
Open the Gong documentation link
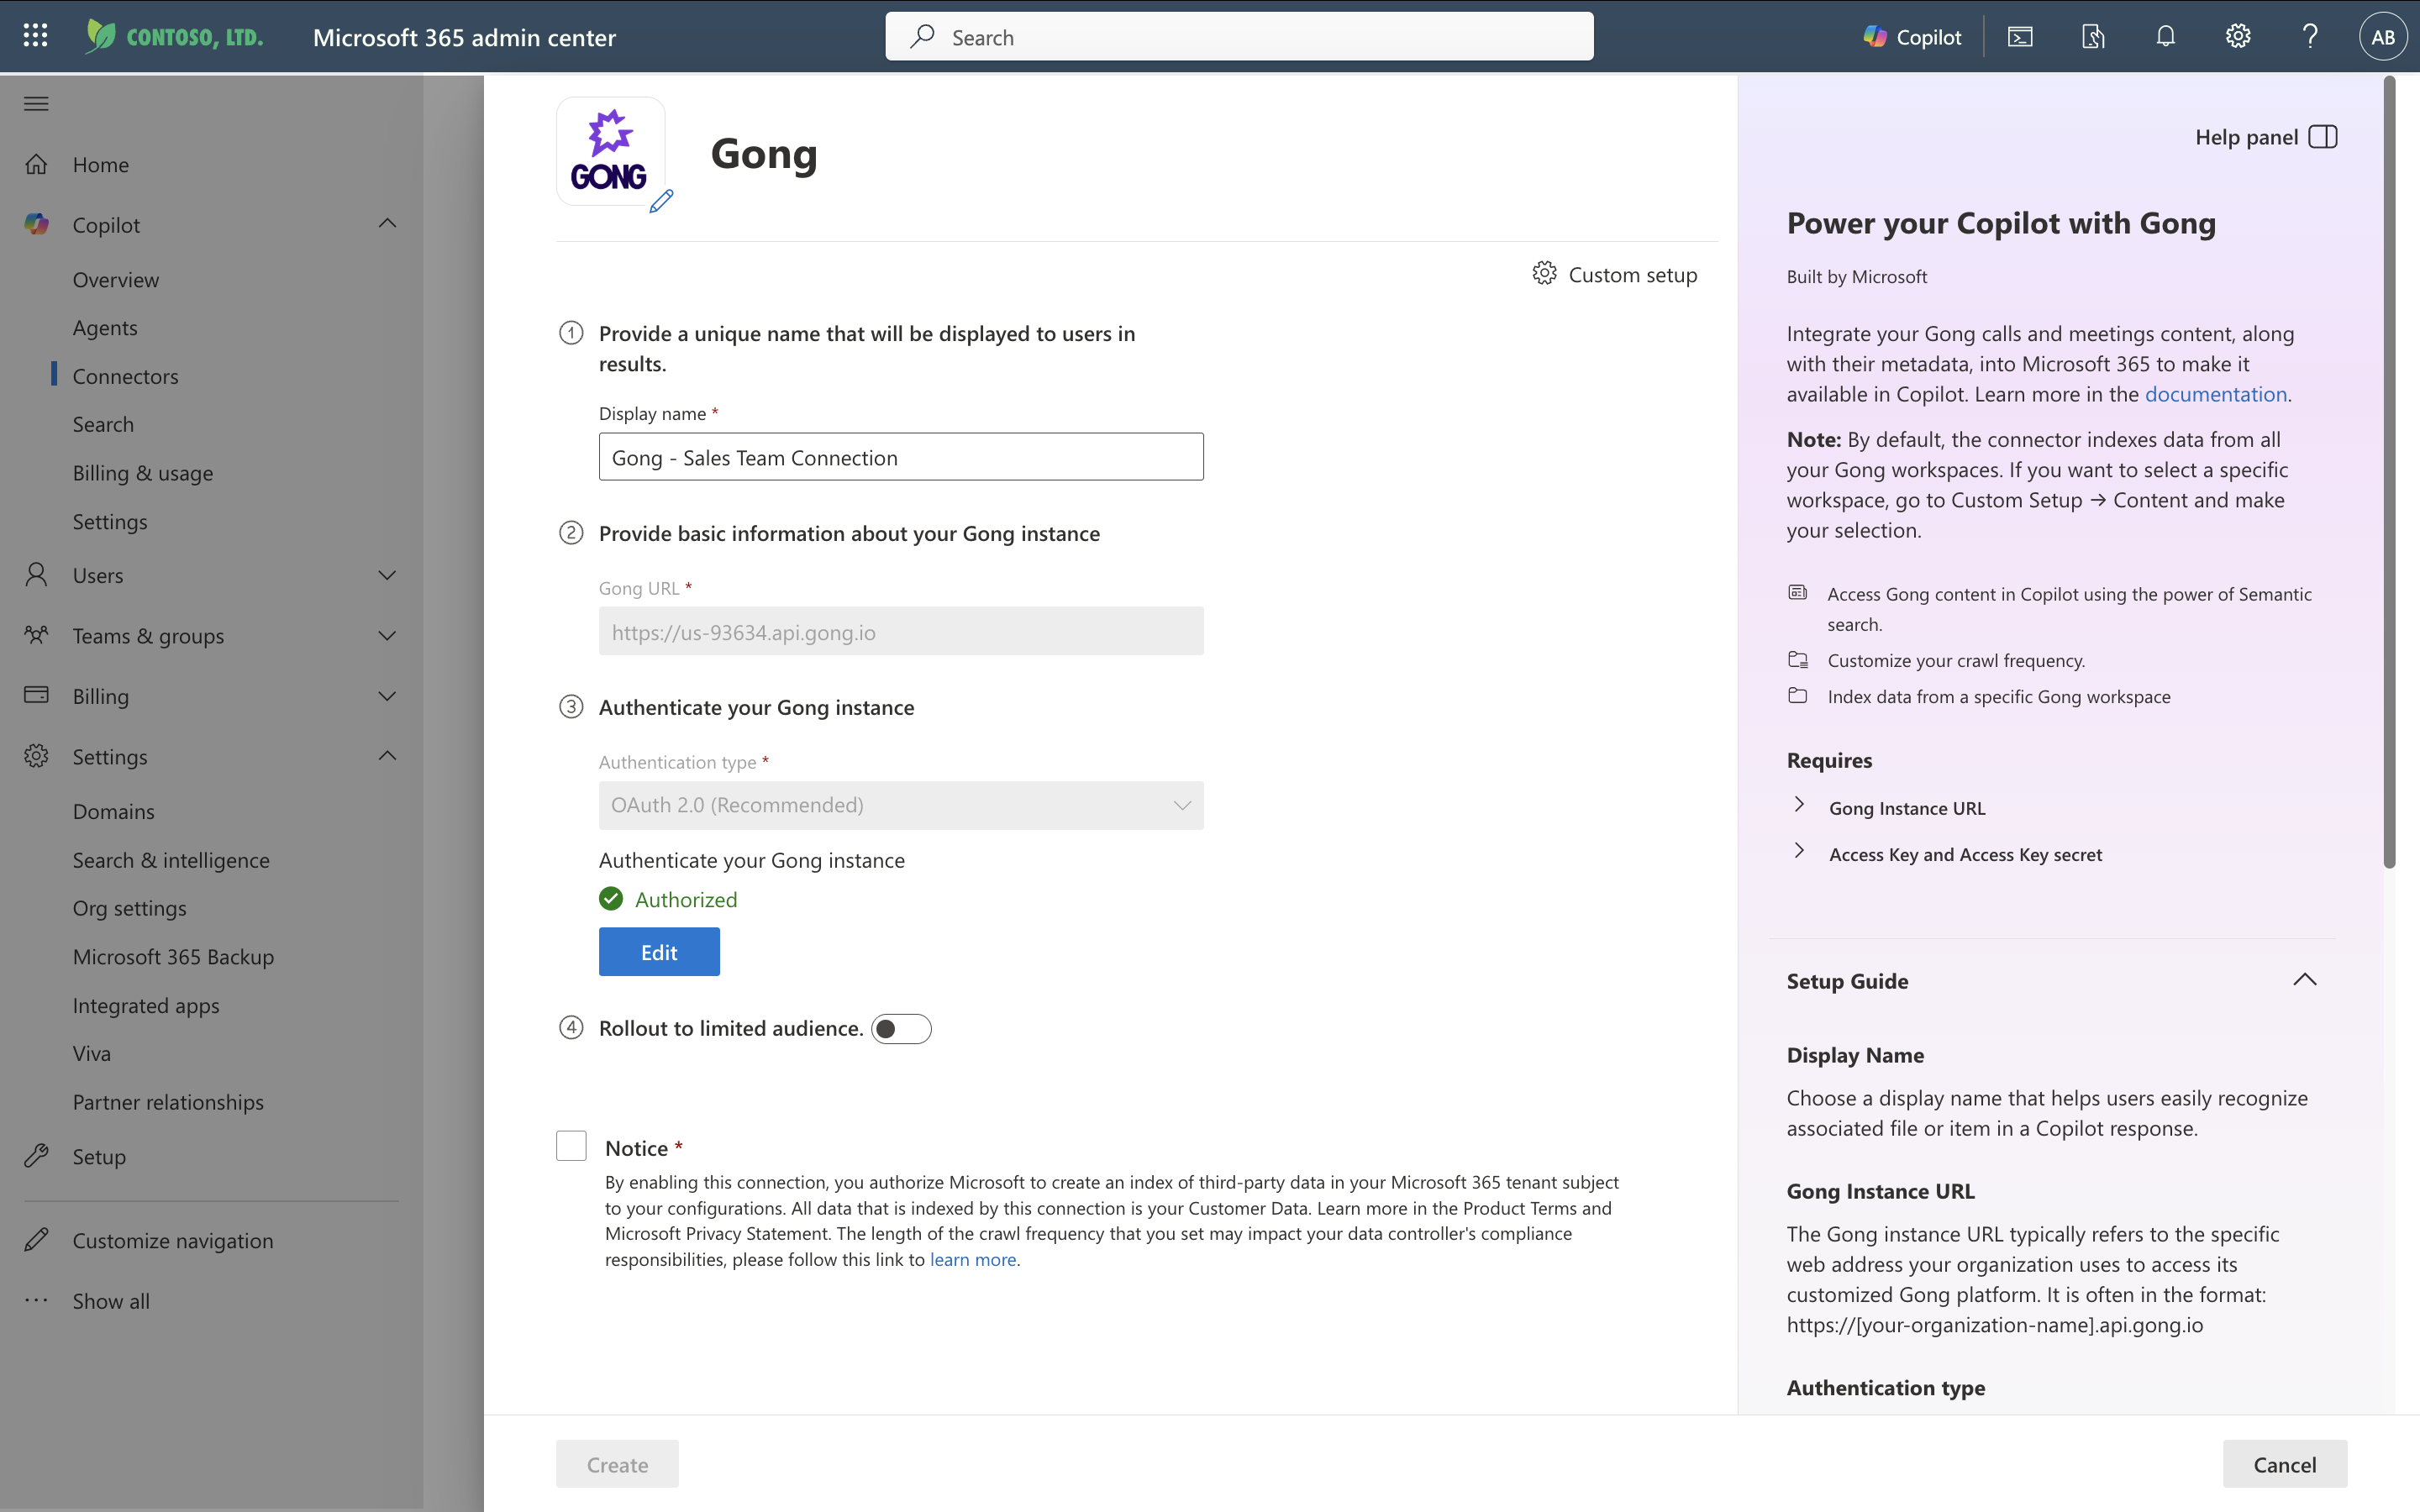[2215, 393]
